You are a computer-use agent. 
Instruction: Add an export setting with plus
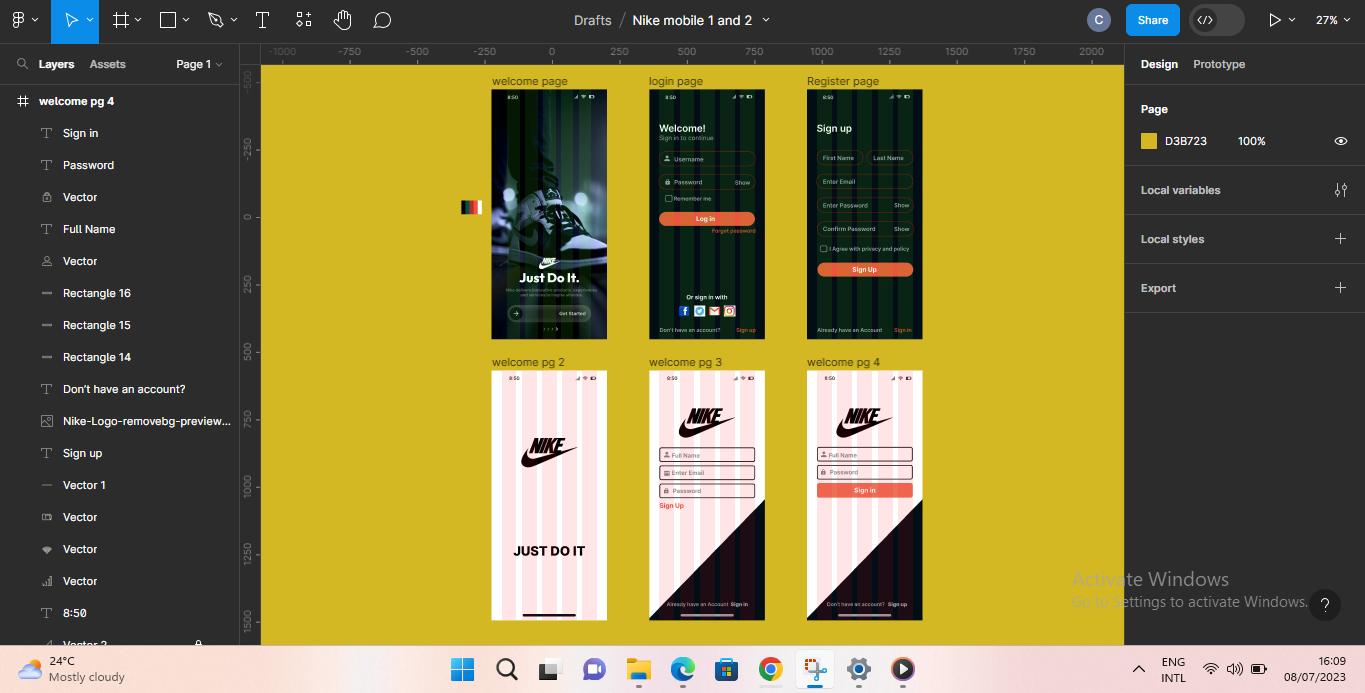(1341, 288)
